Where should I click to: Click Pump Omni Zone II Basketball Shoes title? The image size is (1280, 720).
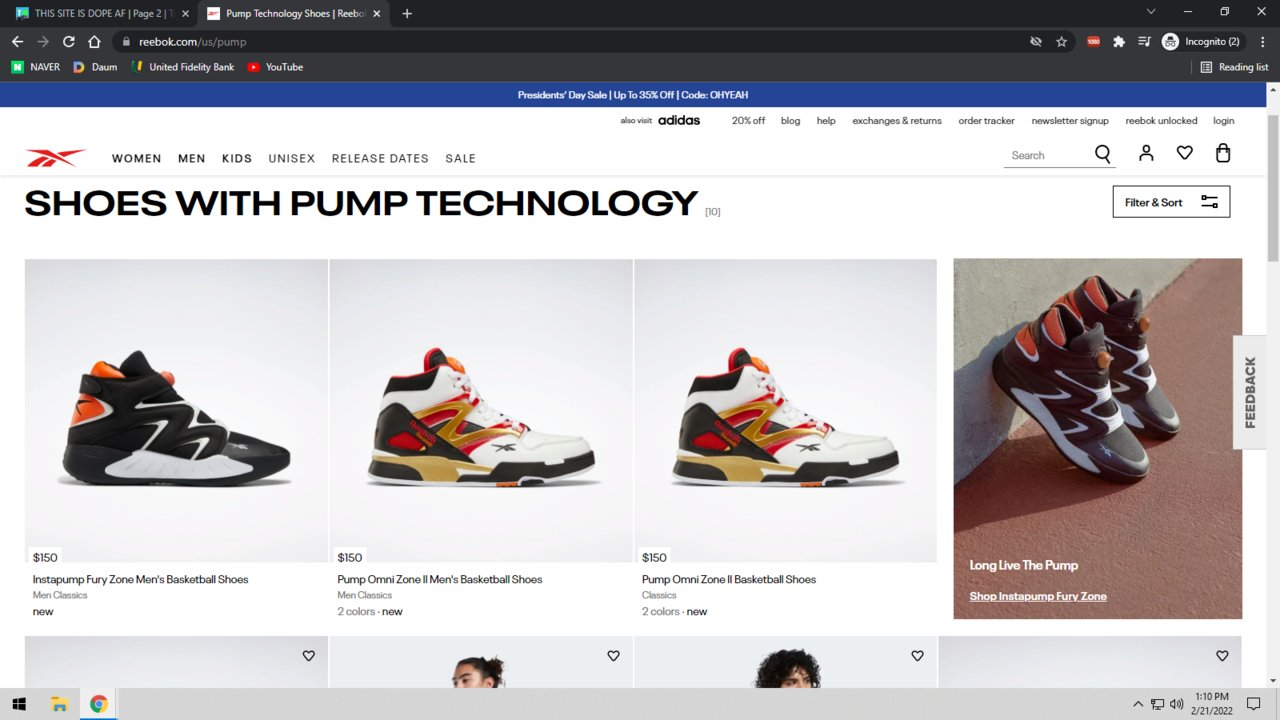729,579
